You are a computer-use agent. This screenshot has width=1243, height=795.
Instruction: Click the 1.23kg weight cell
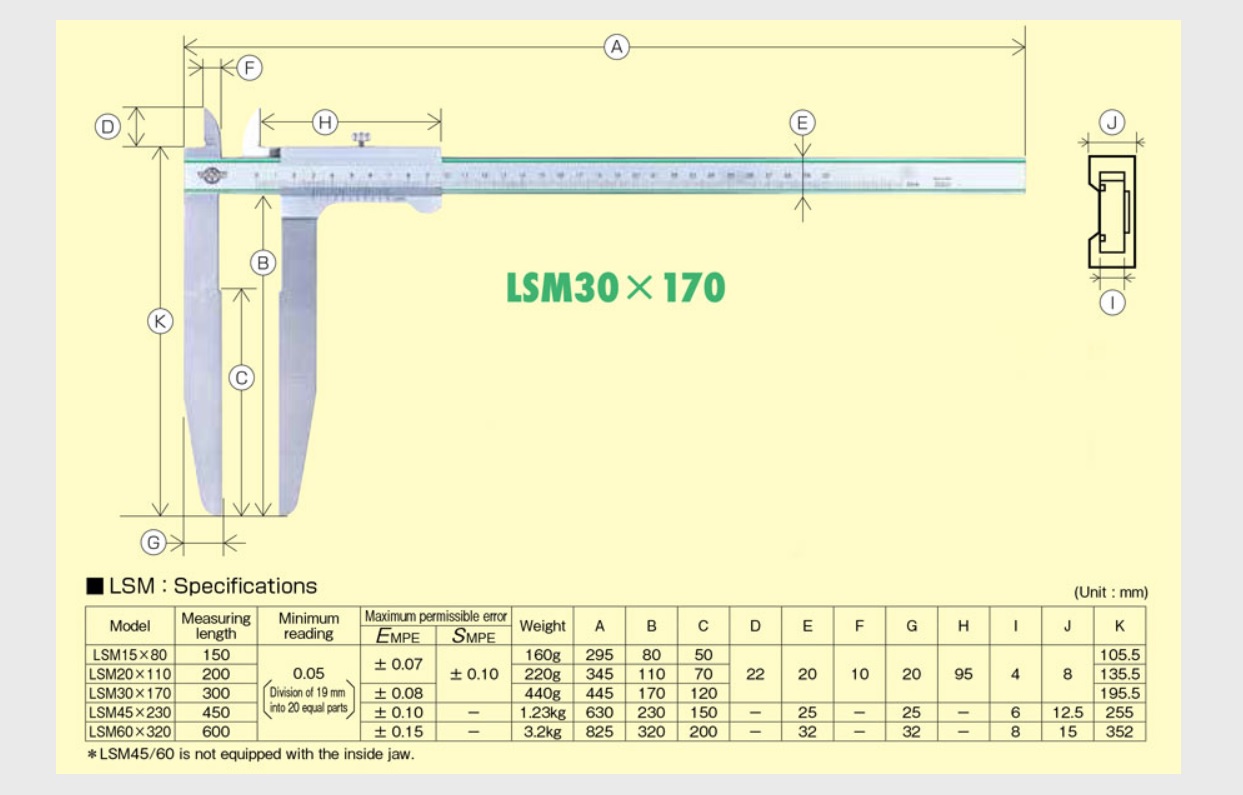tap(542, 713)
